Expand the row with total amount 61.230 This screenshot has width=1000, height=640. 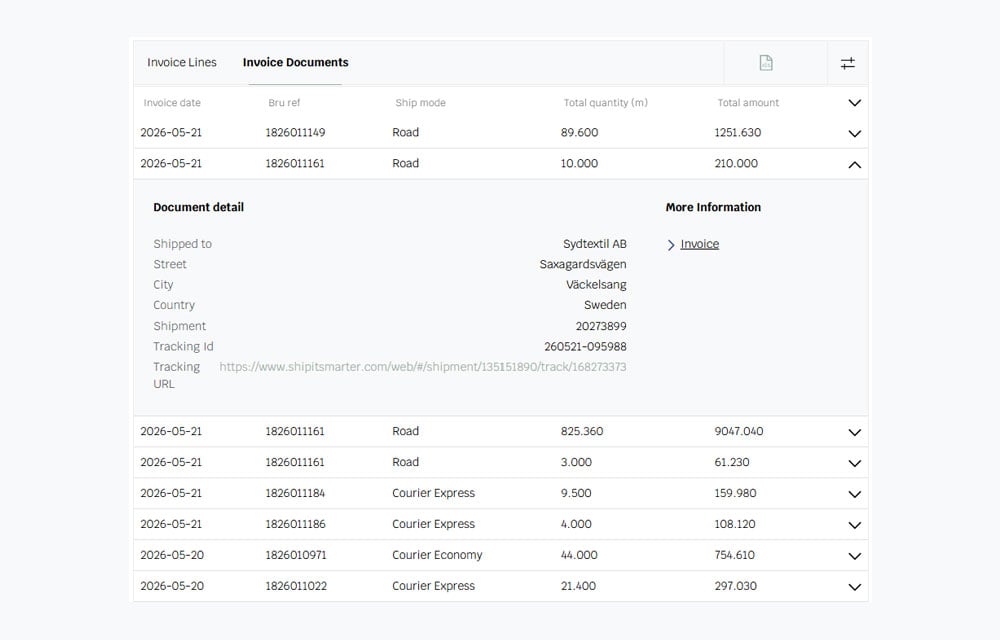click(855, 463)
